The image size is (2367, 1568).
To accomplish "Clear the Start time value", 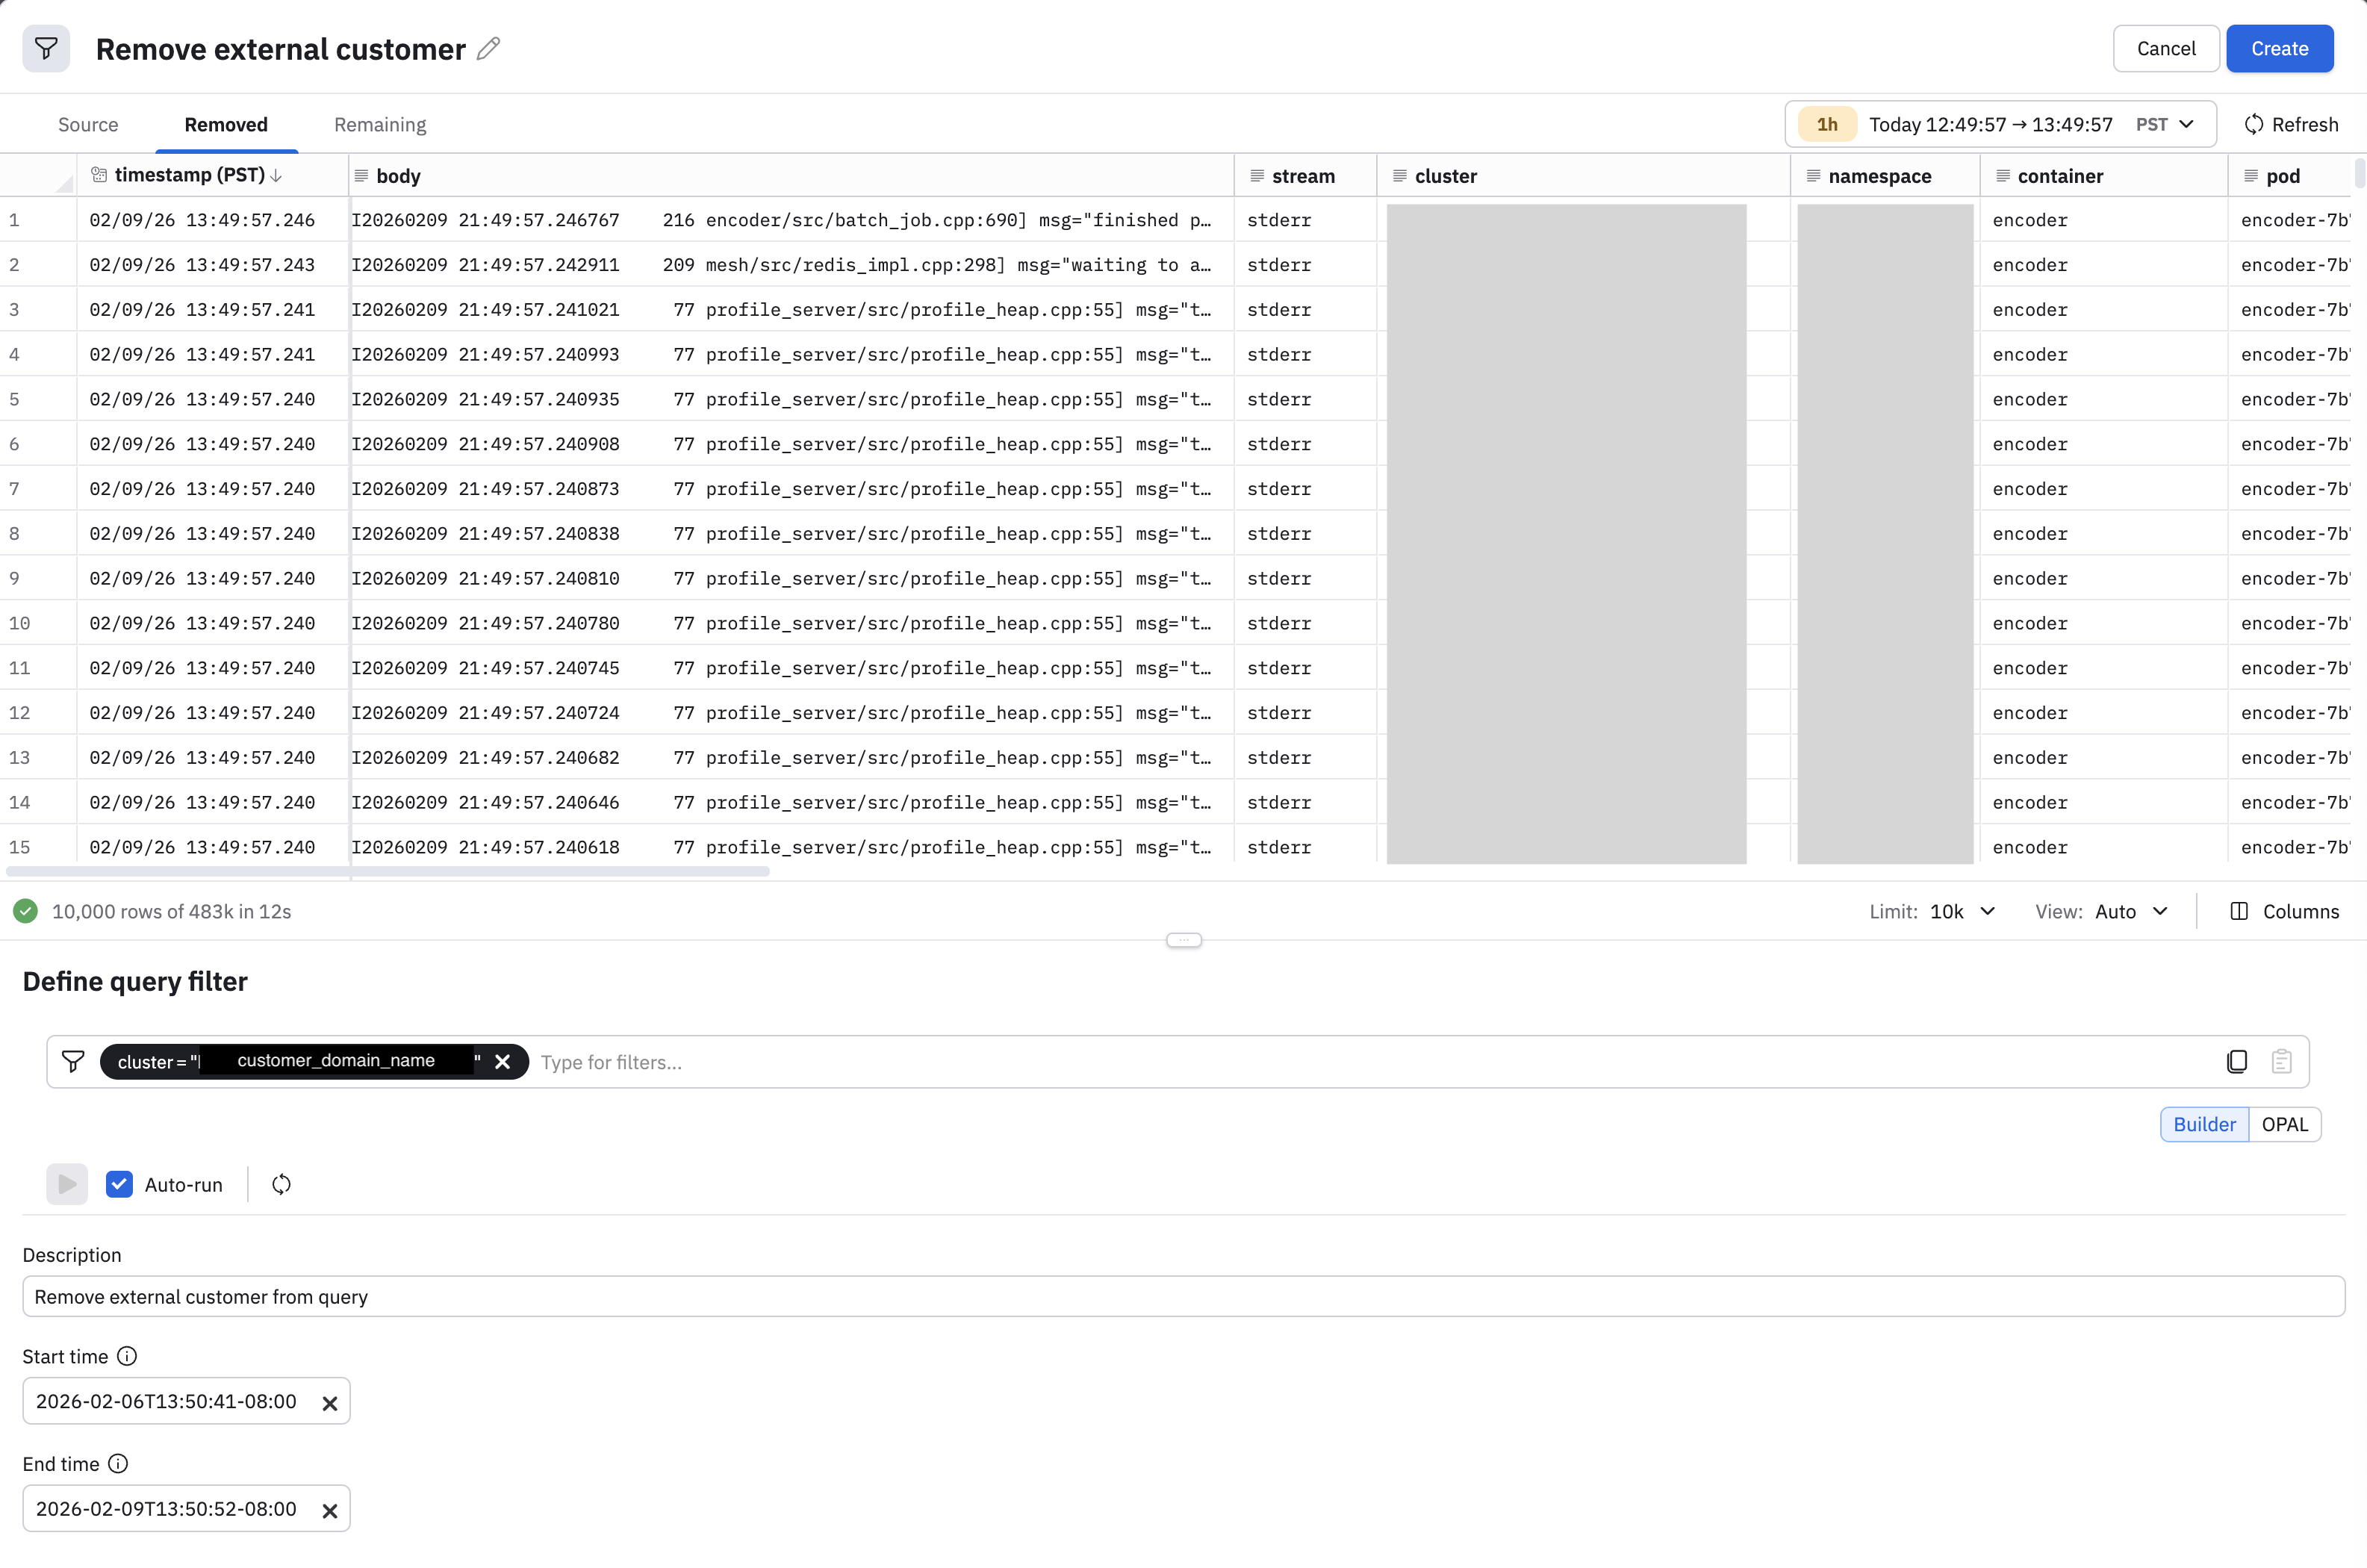I will point(329,1403).
